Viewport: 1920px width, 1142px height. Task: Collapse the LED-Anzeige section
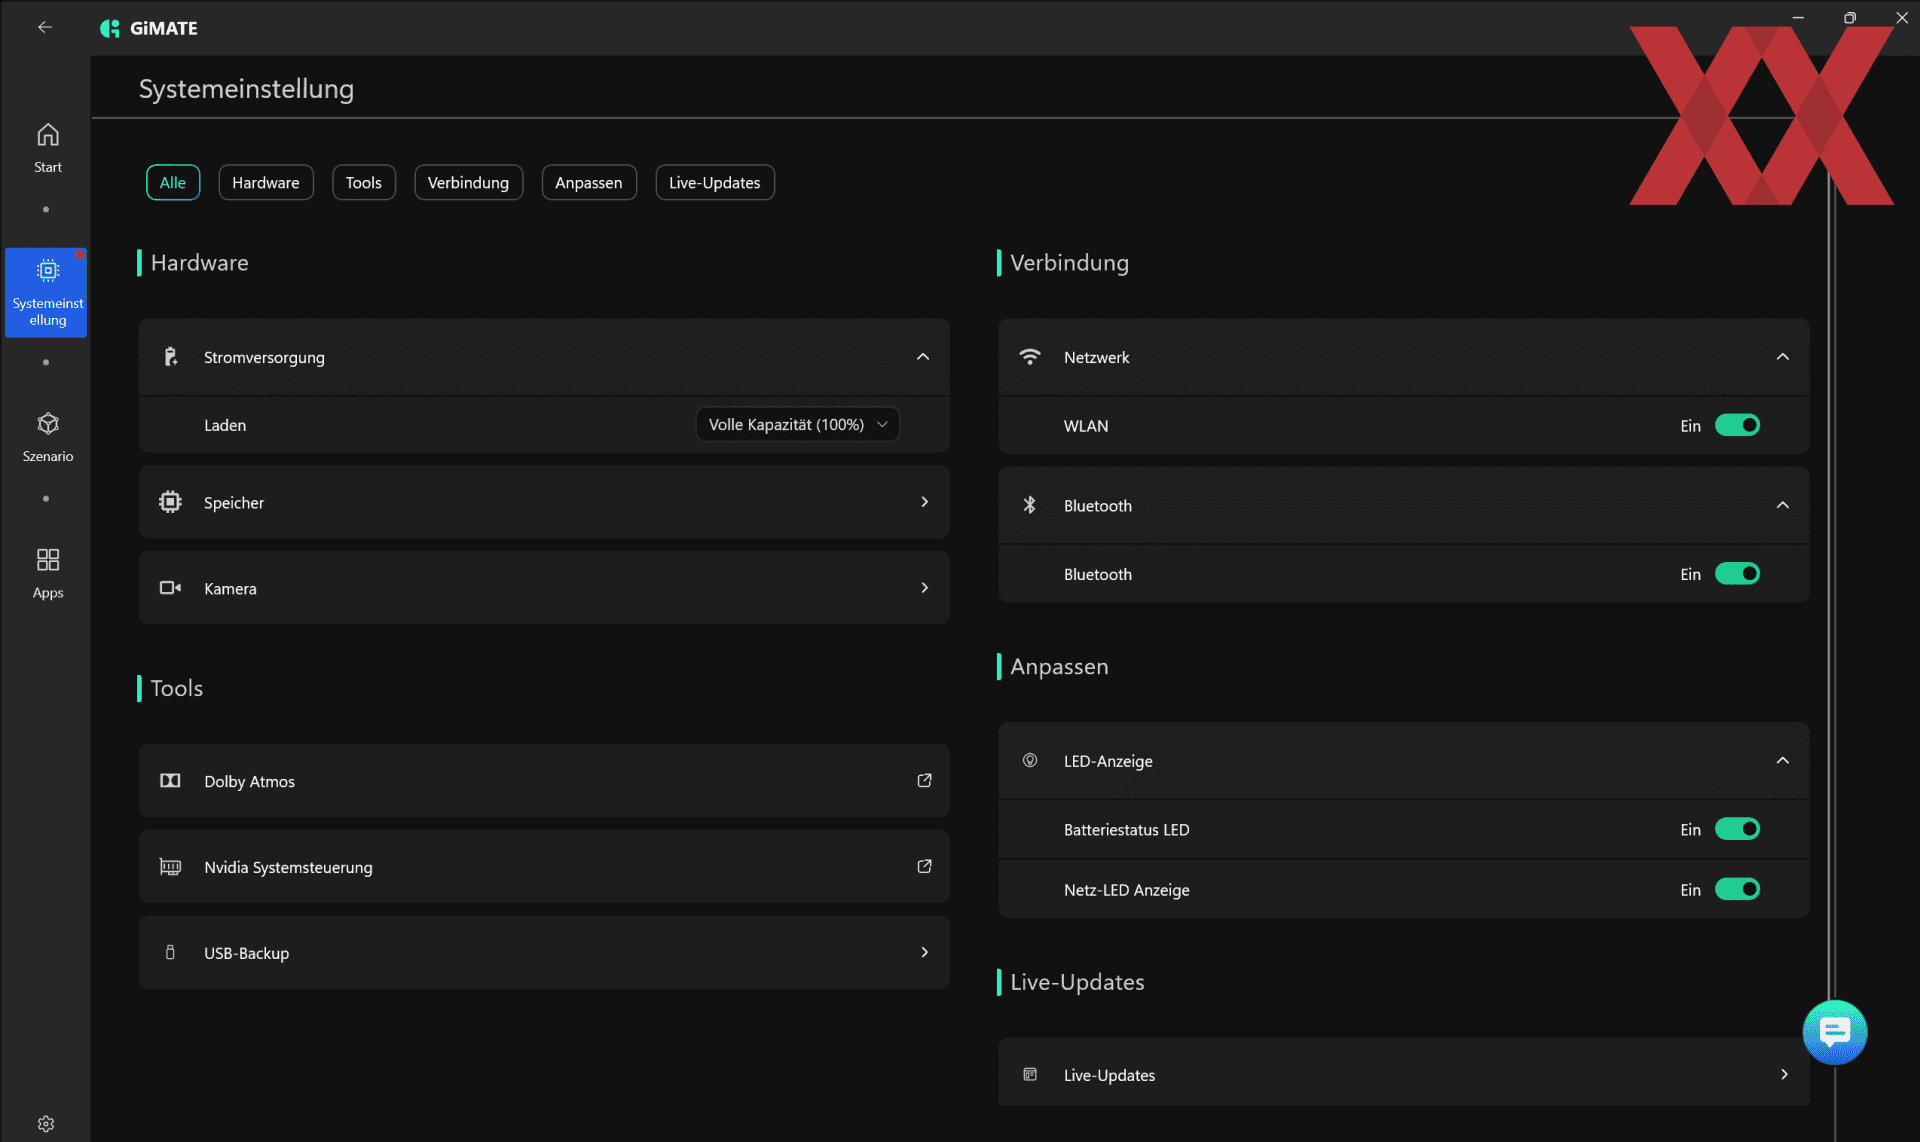(x=1783, y=761)
